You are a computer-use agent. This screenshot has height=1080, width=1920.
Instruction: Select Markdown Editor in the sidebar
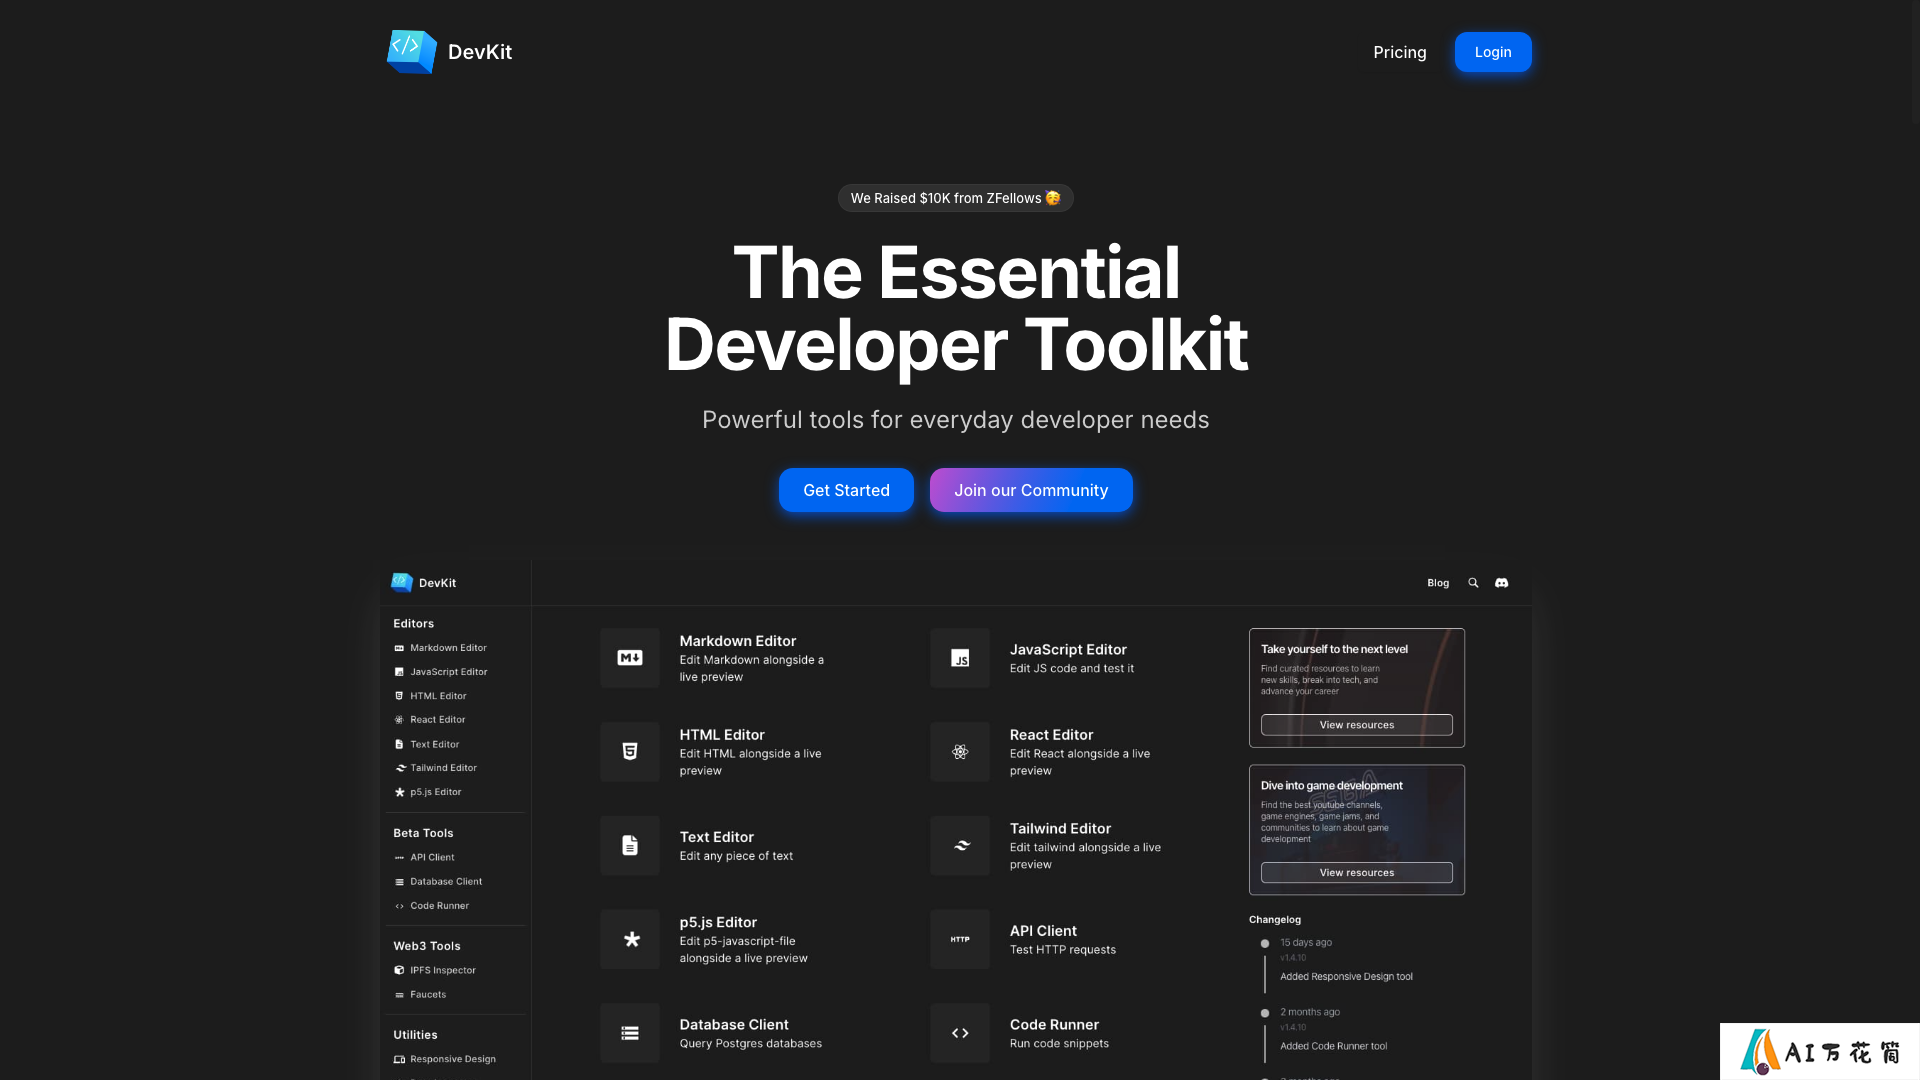tap(440, 648)
